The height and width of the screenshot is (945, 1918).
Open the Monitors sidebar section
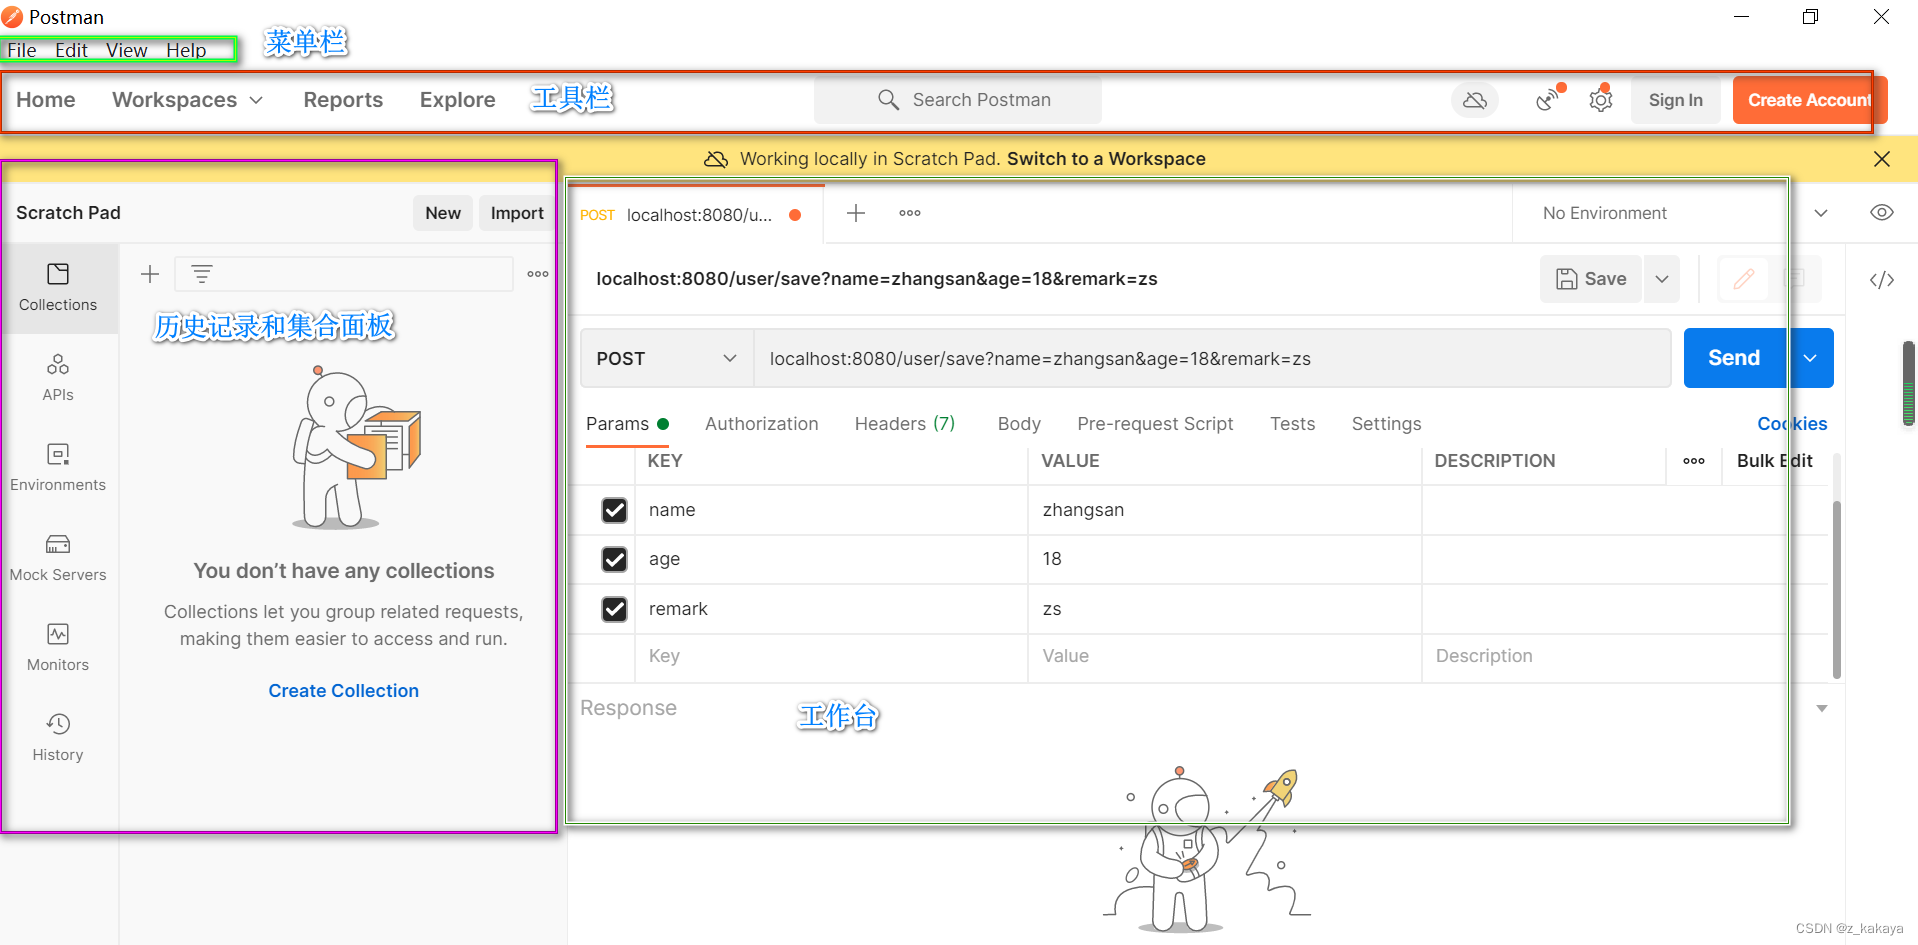tap(58, 647)
